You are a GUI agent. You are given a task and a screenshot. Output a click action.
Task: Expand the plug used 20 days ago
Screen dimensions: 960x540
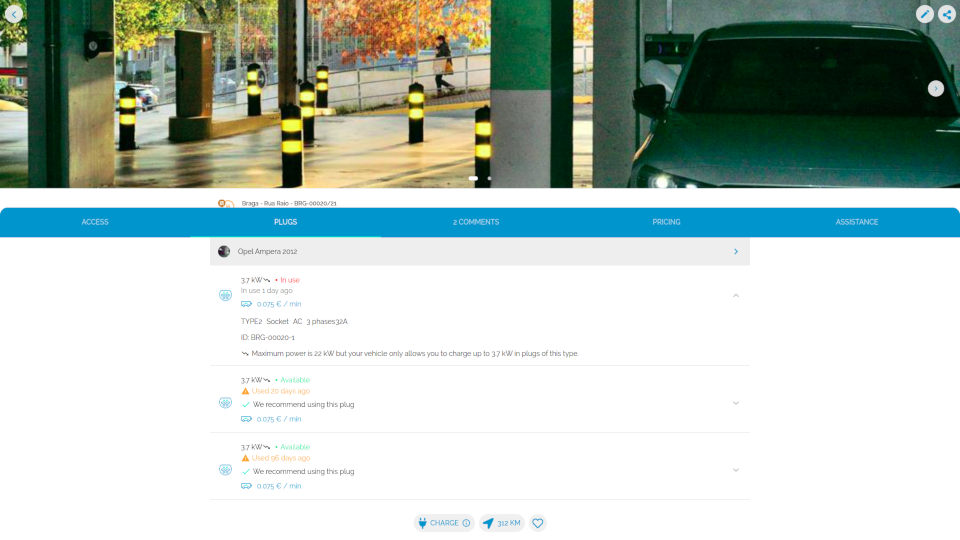tap(736, 403)
